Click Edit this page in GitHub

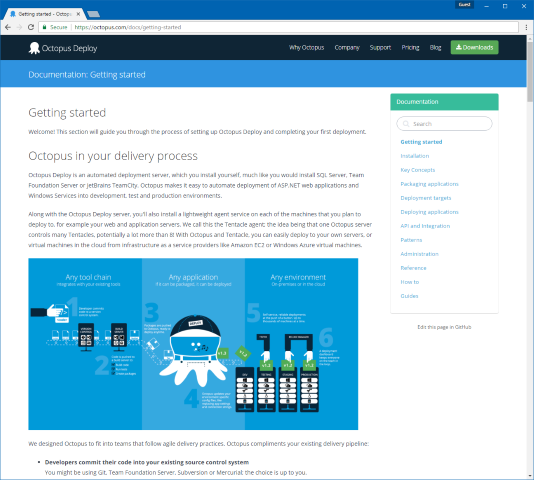444,327
